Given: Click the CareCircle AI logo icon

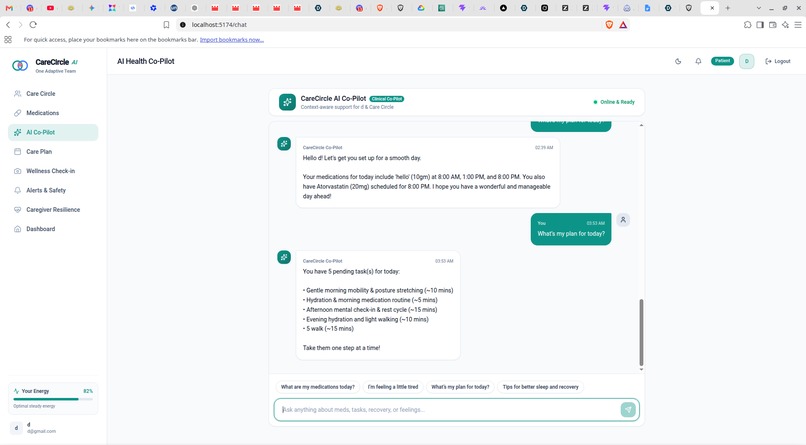Looking at the screenshot, I should [20, 65].
